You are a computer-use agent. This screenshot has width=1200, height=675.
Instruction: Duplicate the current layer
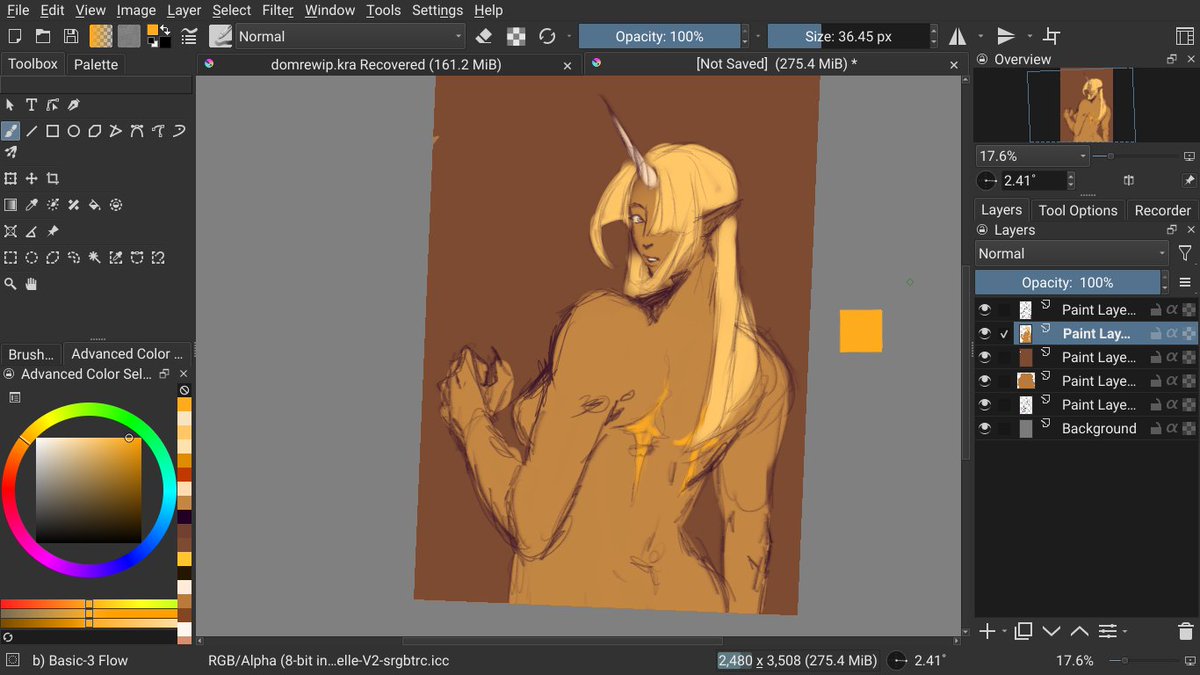pyautogui.click(x=1023, y=631)
